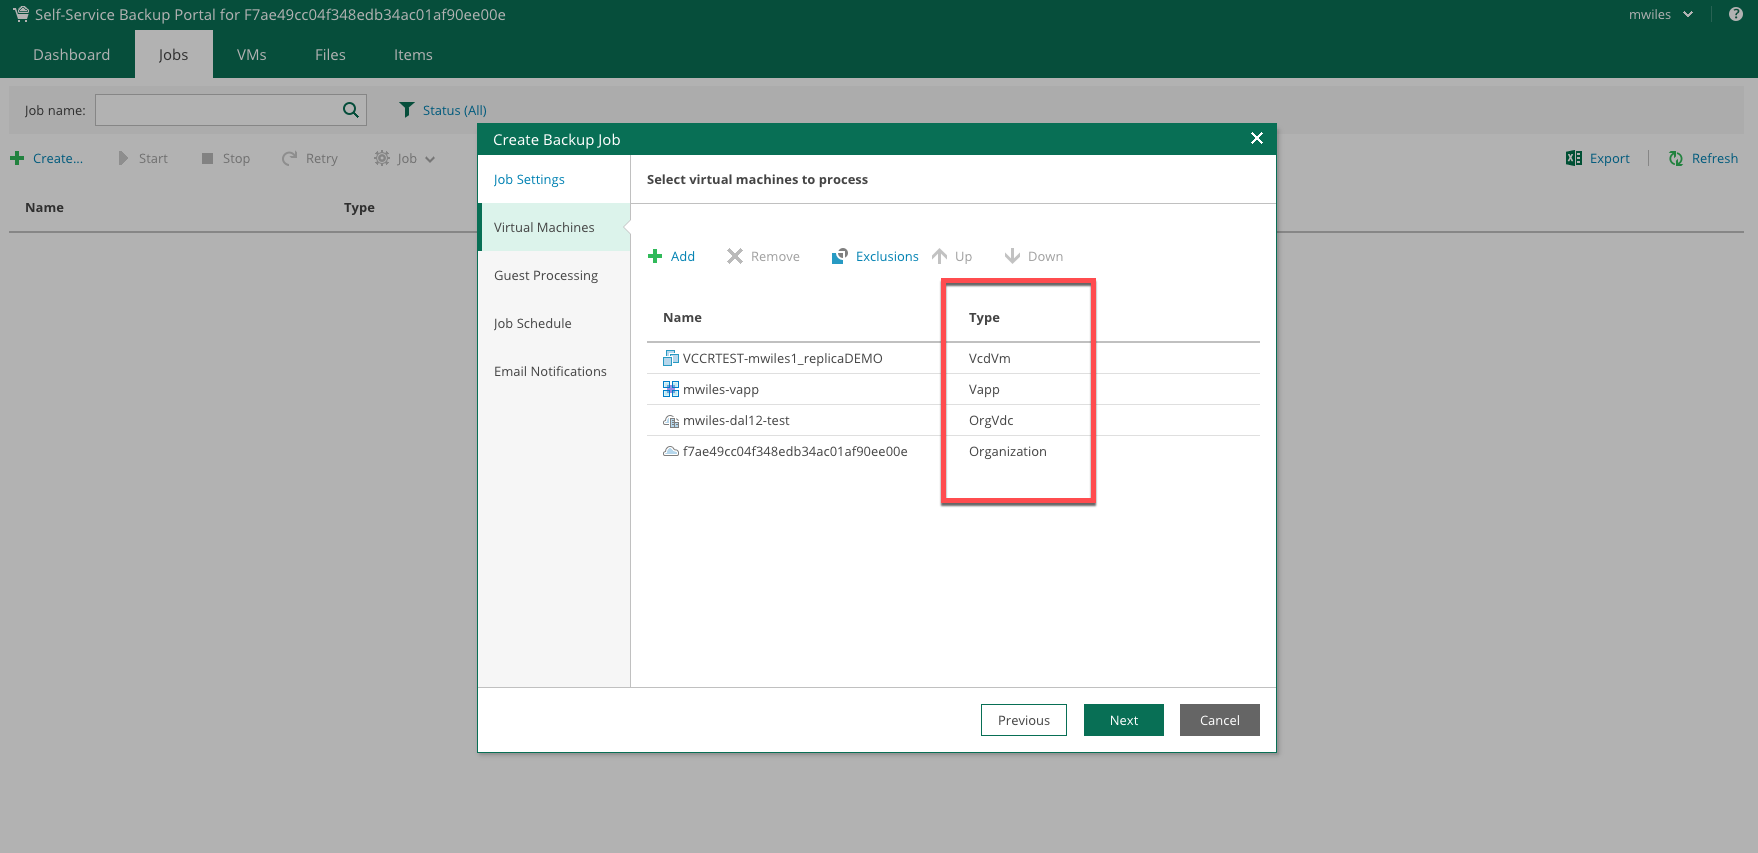Viewport: 1758px width, 853px height.
Task: Select the mwiles-vapp row
Action: click(x=721, y=390)
